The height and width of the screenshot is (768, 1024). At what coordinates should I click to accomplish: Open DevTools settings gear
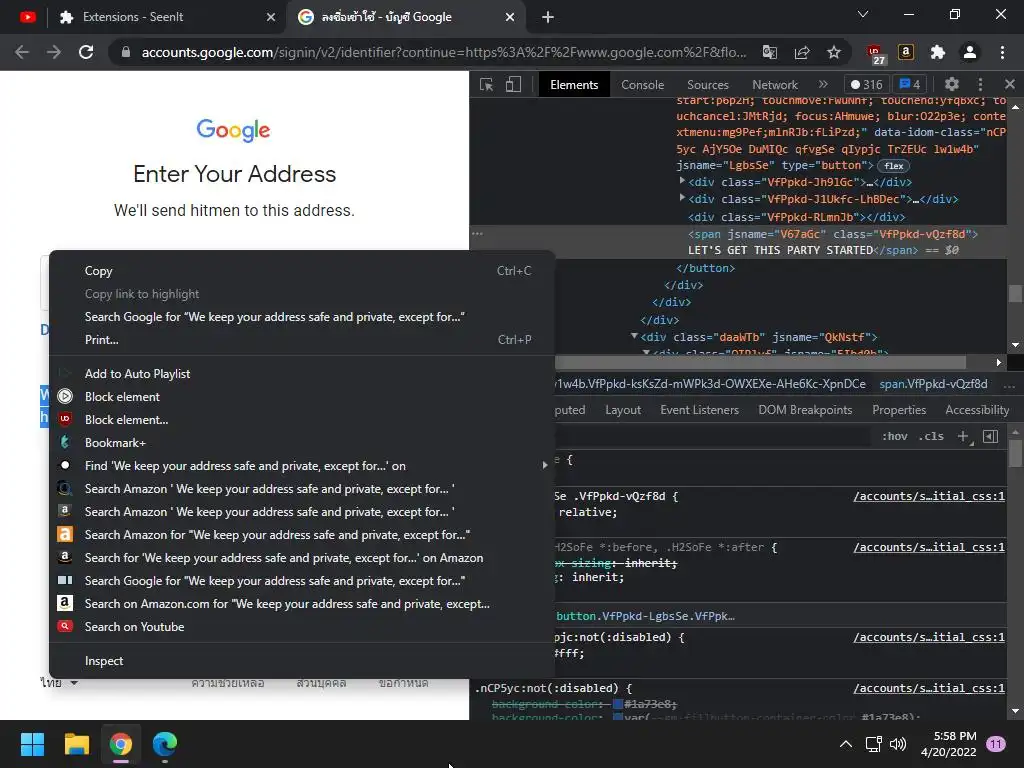(952, 84)
